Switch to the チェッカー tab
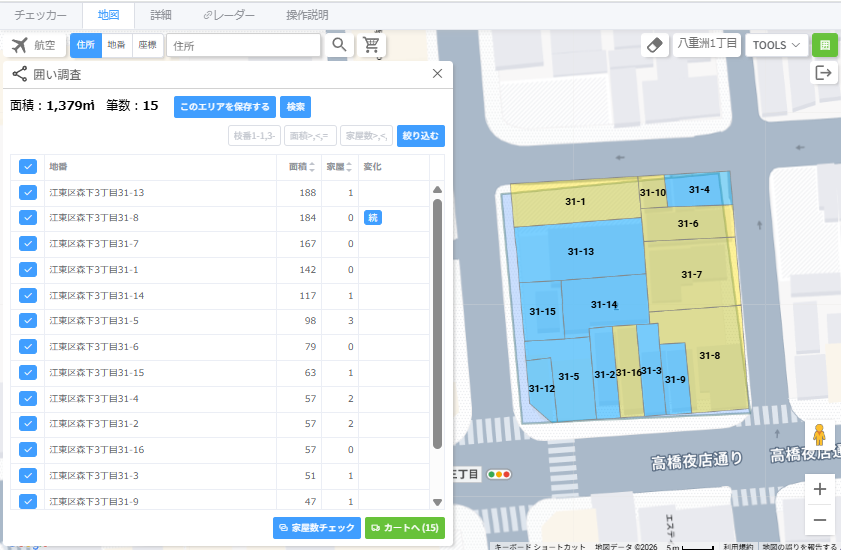 (x=41, y=15)
